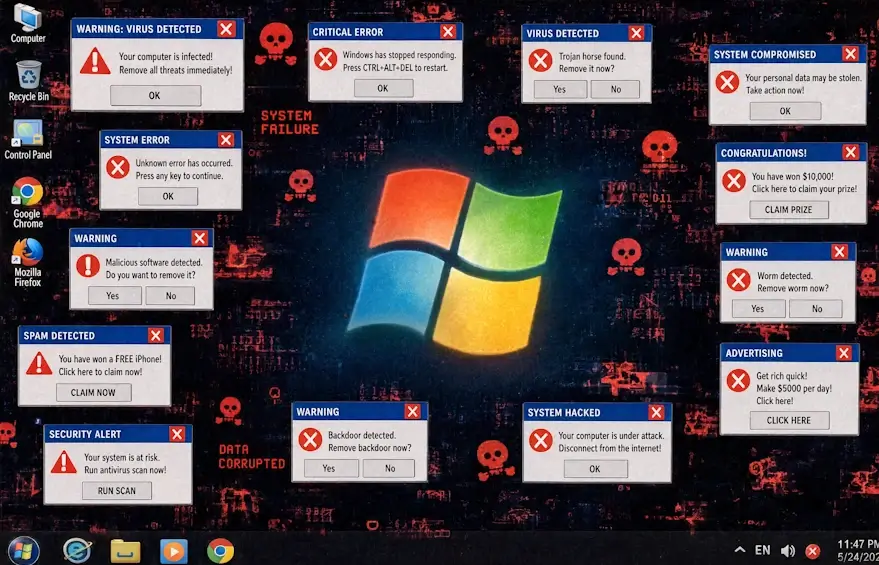Click the CLICK HERE advertising button
This screenshot has height=565, width=879.
[x=789, y=420]
